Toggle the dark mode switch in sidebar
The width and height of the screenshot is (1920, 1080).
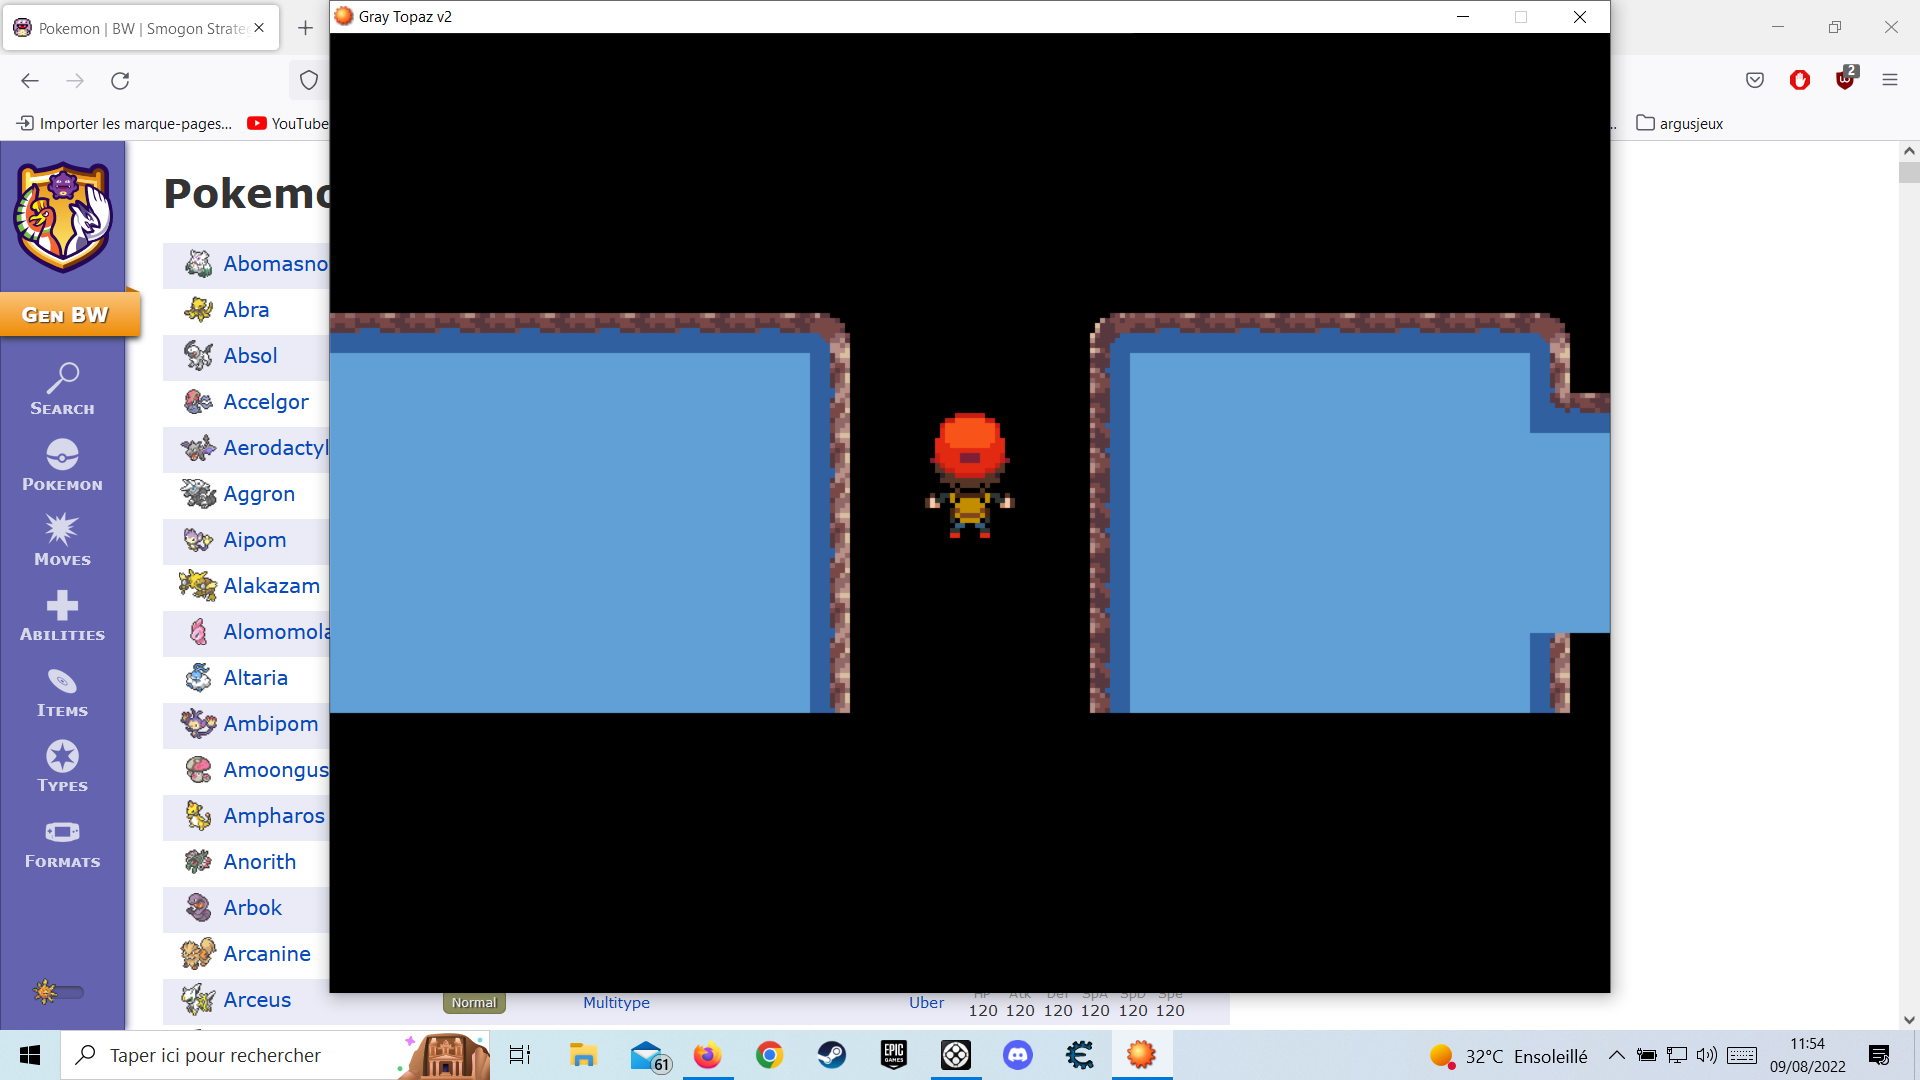pyautogui.click(x=59, y=992)
